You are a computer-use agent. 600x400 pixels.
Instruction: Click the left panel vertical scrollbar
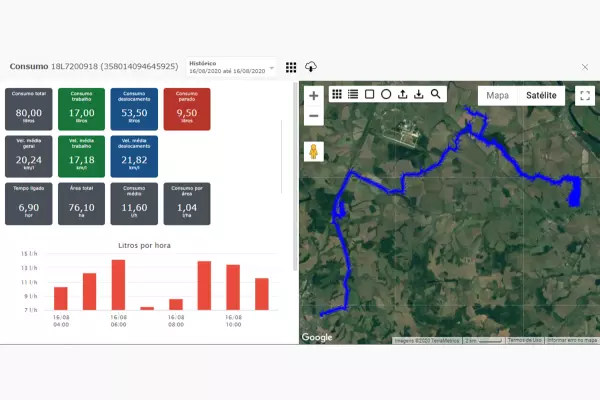point(294,190)
